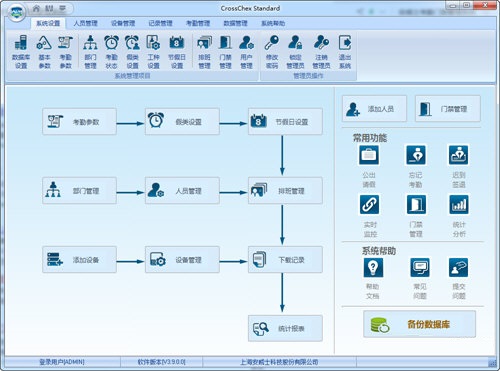The width and height of the screenshot is (500, 371).
Task: Switch to the 系统帮助 ribbon tab
Action: pos(273,23)
